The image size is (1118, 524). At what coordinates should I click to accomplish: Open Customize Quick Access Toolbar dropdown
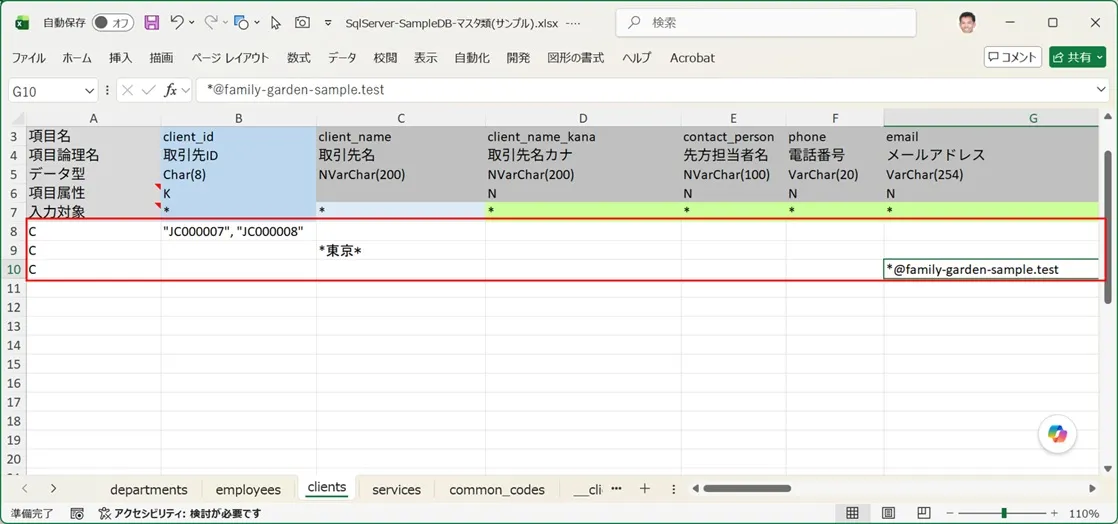(x=328, y=23)
